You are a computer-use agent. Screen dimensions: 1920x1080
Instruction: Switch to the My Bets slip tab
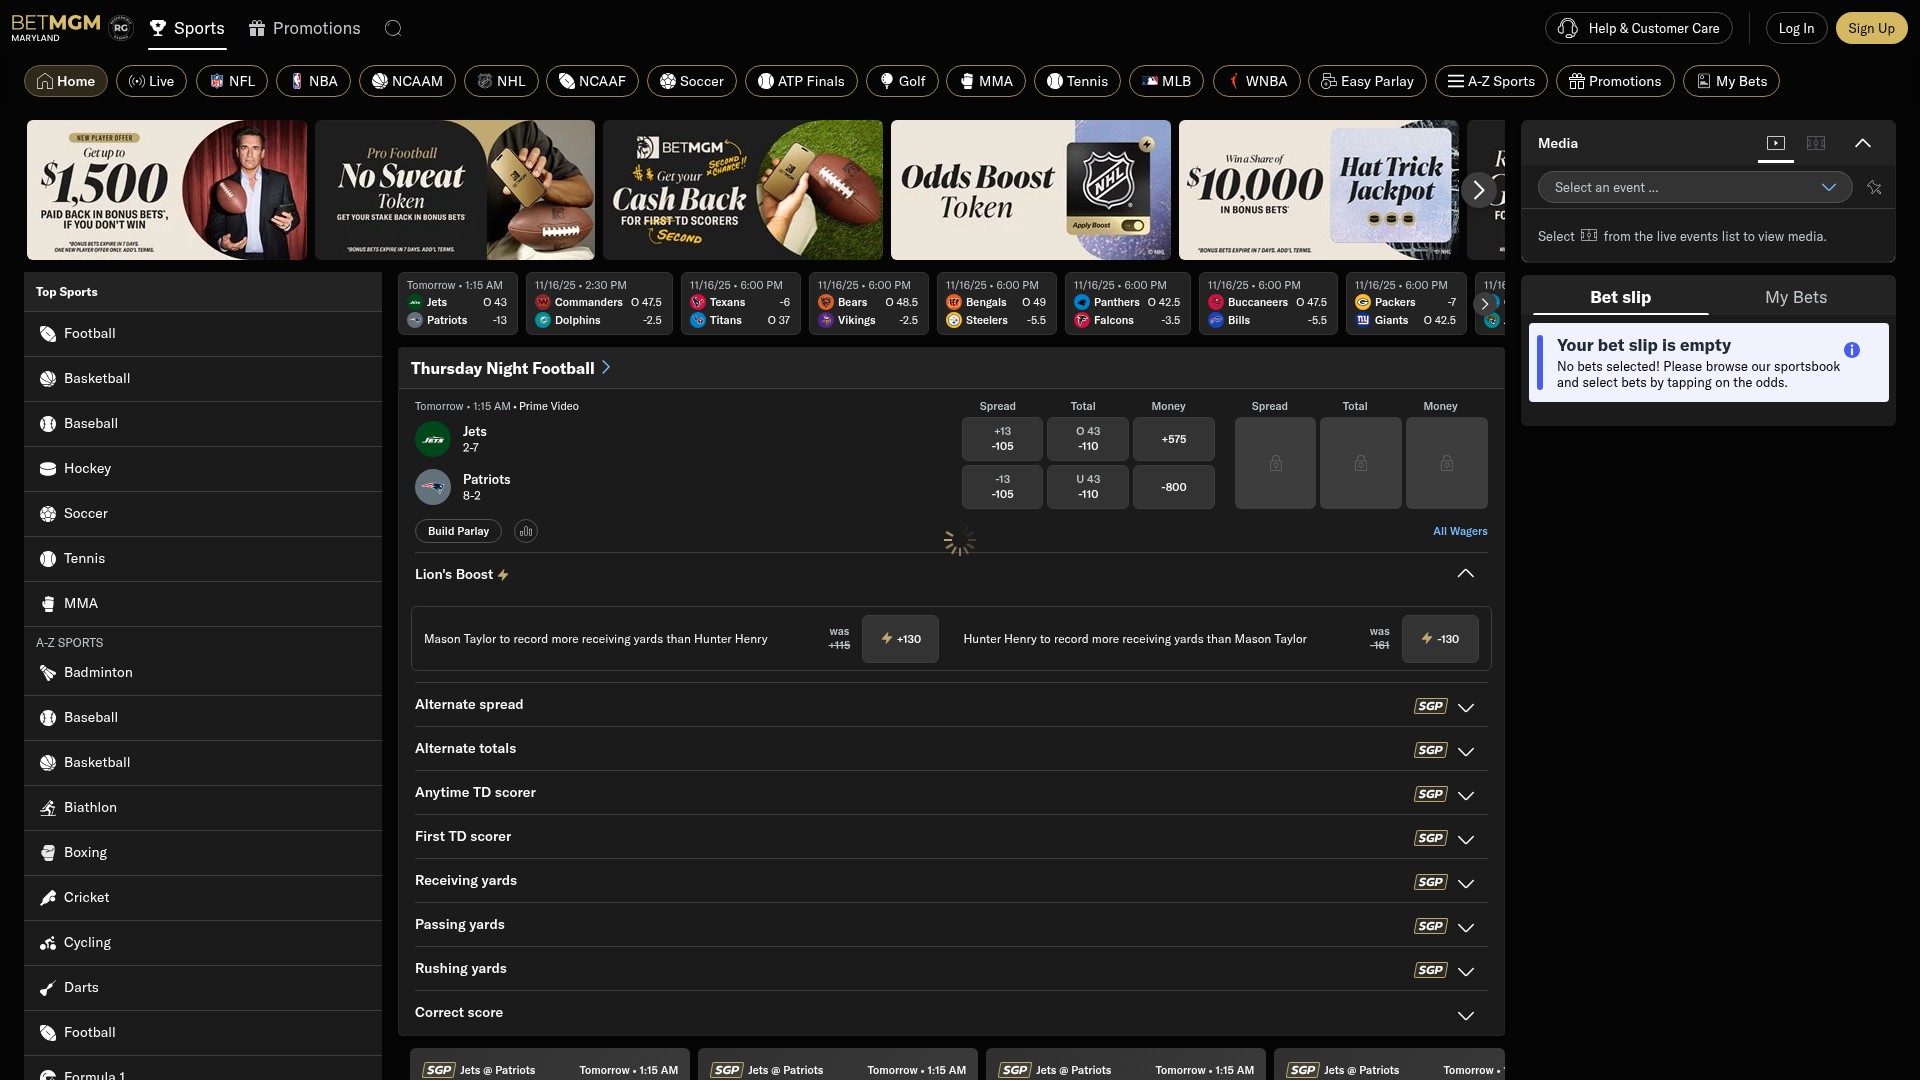pyautogui.click(x=1796, y=297)
